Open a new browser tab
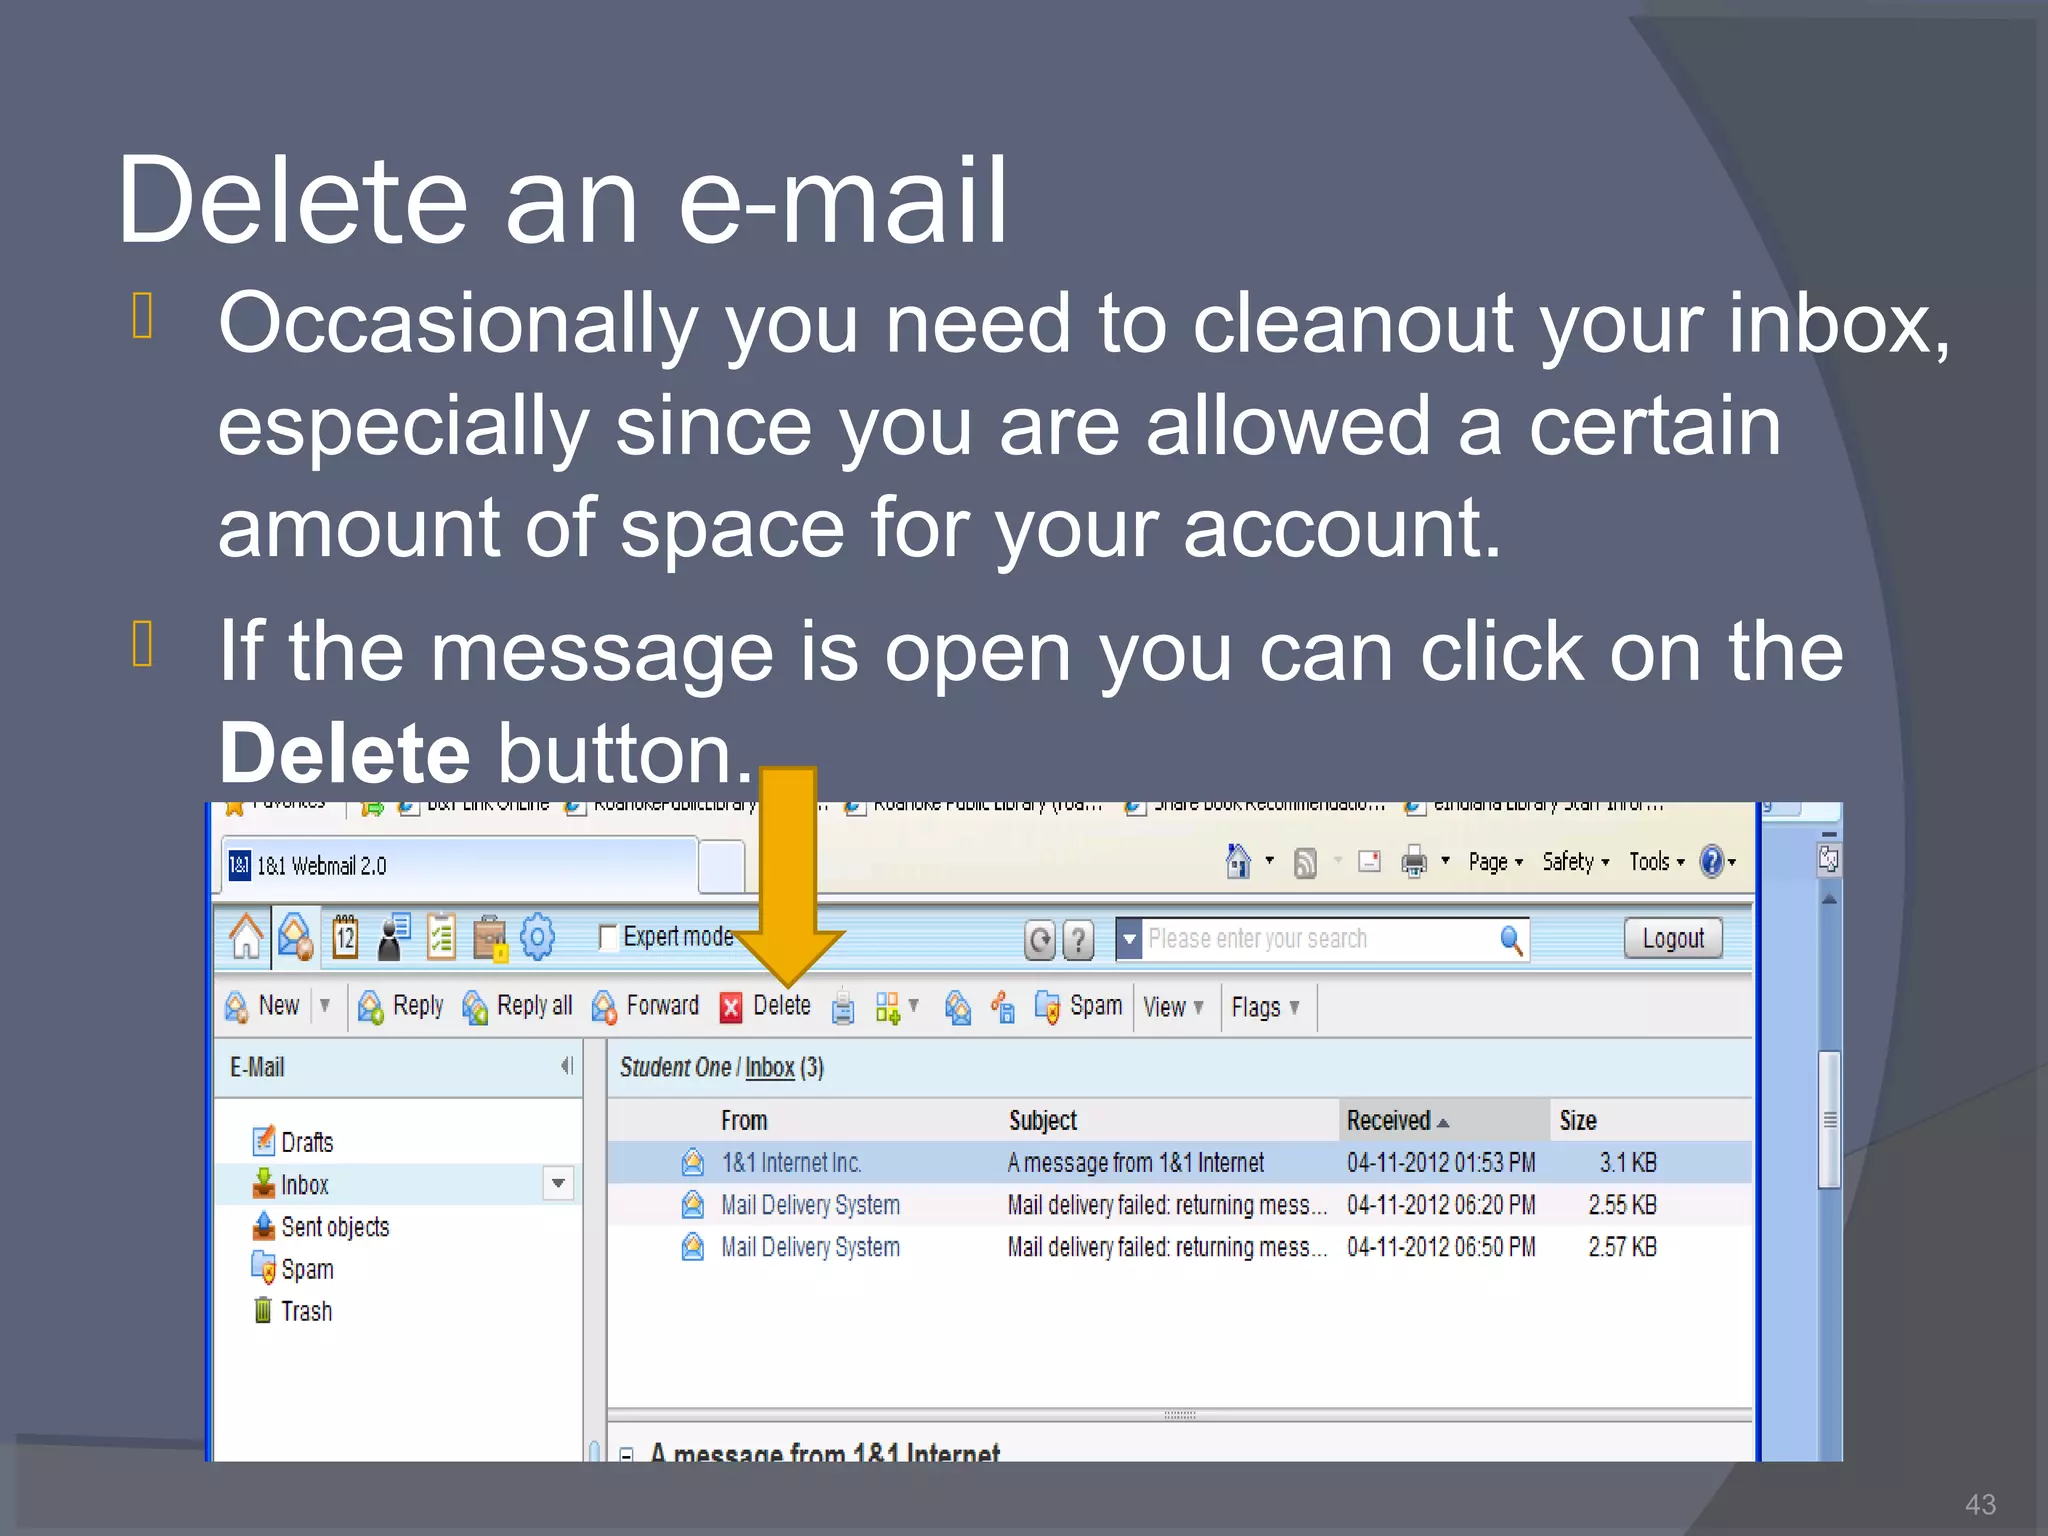Viewport: 2048px width, 1536px height. click(721, 866)
